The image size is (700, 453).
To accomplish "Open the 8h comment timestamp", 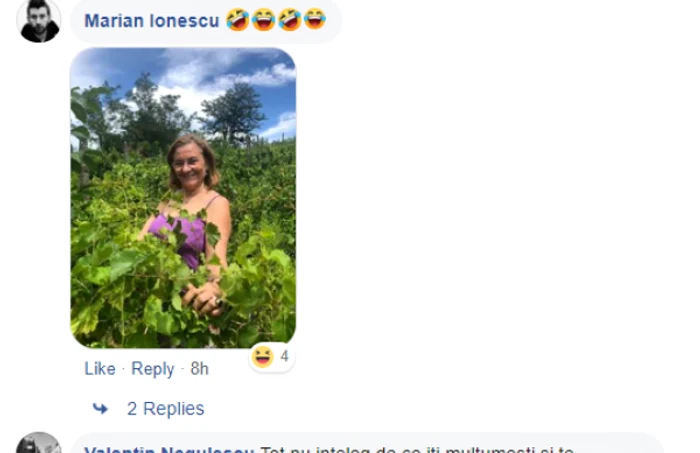I will (x=200, y=369).
